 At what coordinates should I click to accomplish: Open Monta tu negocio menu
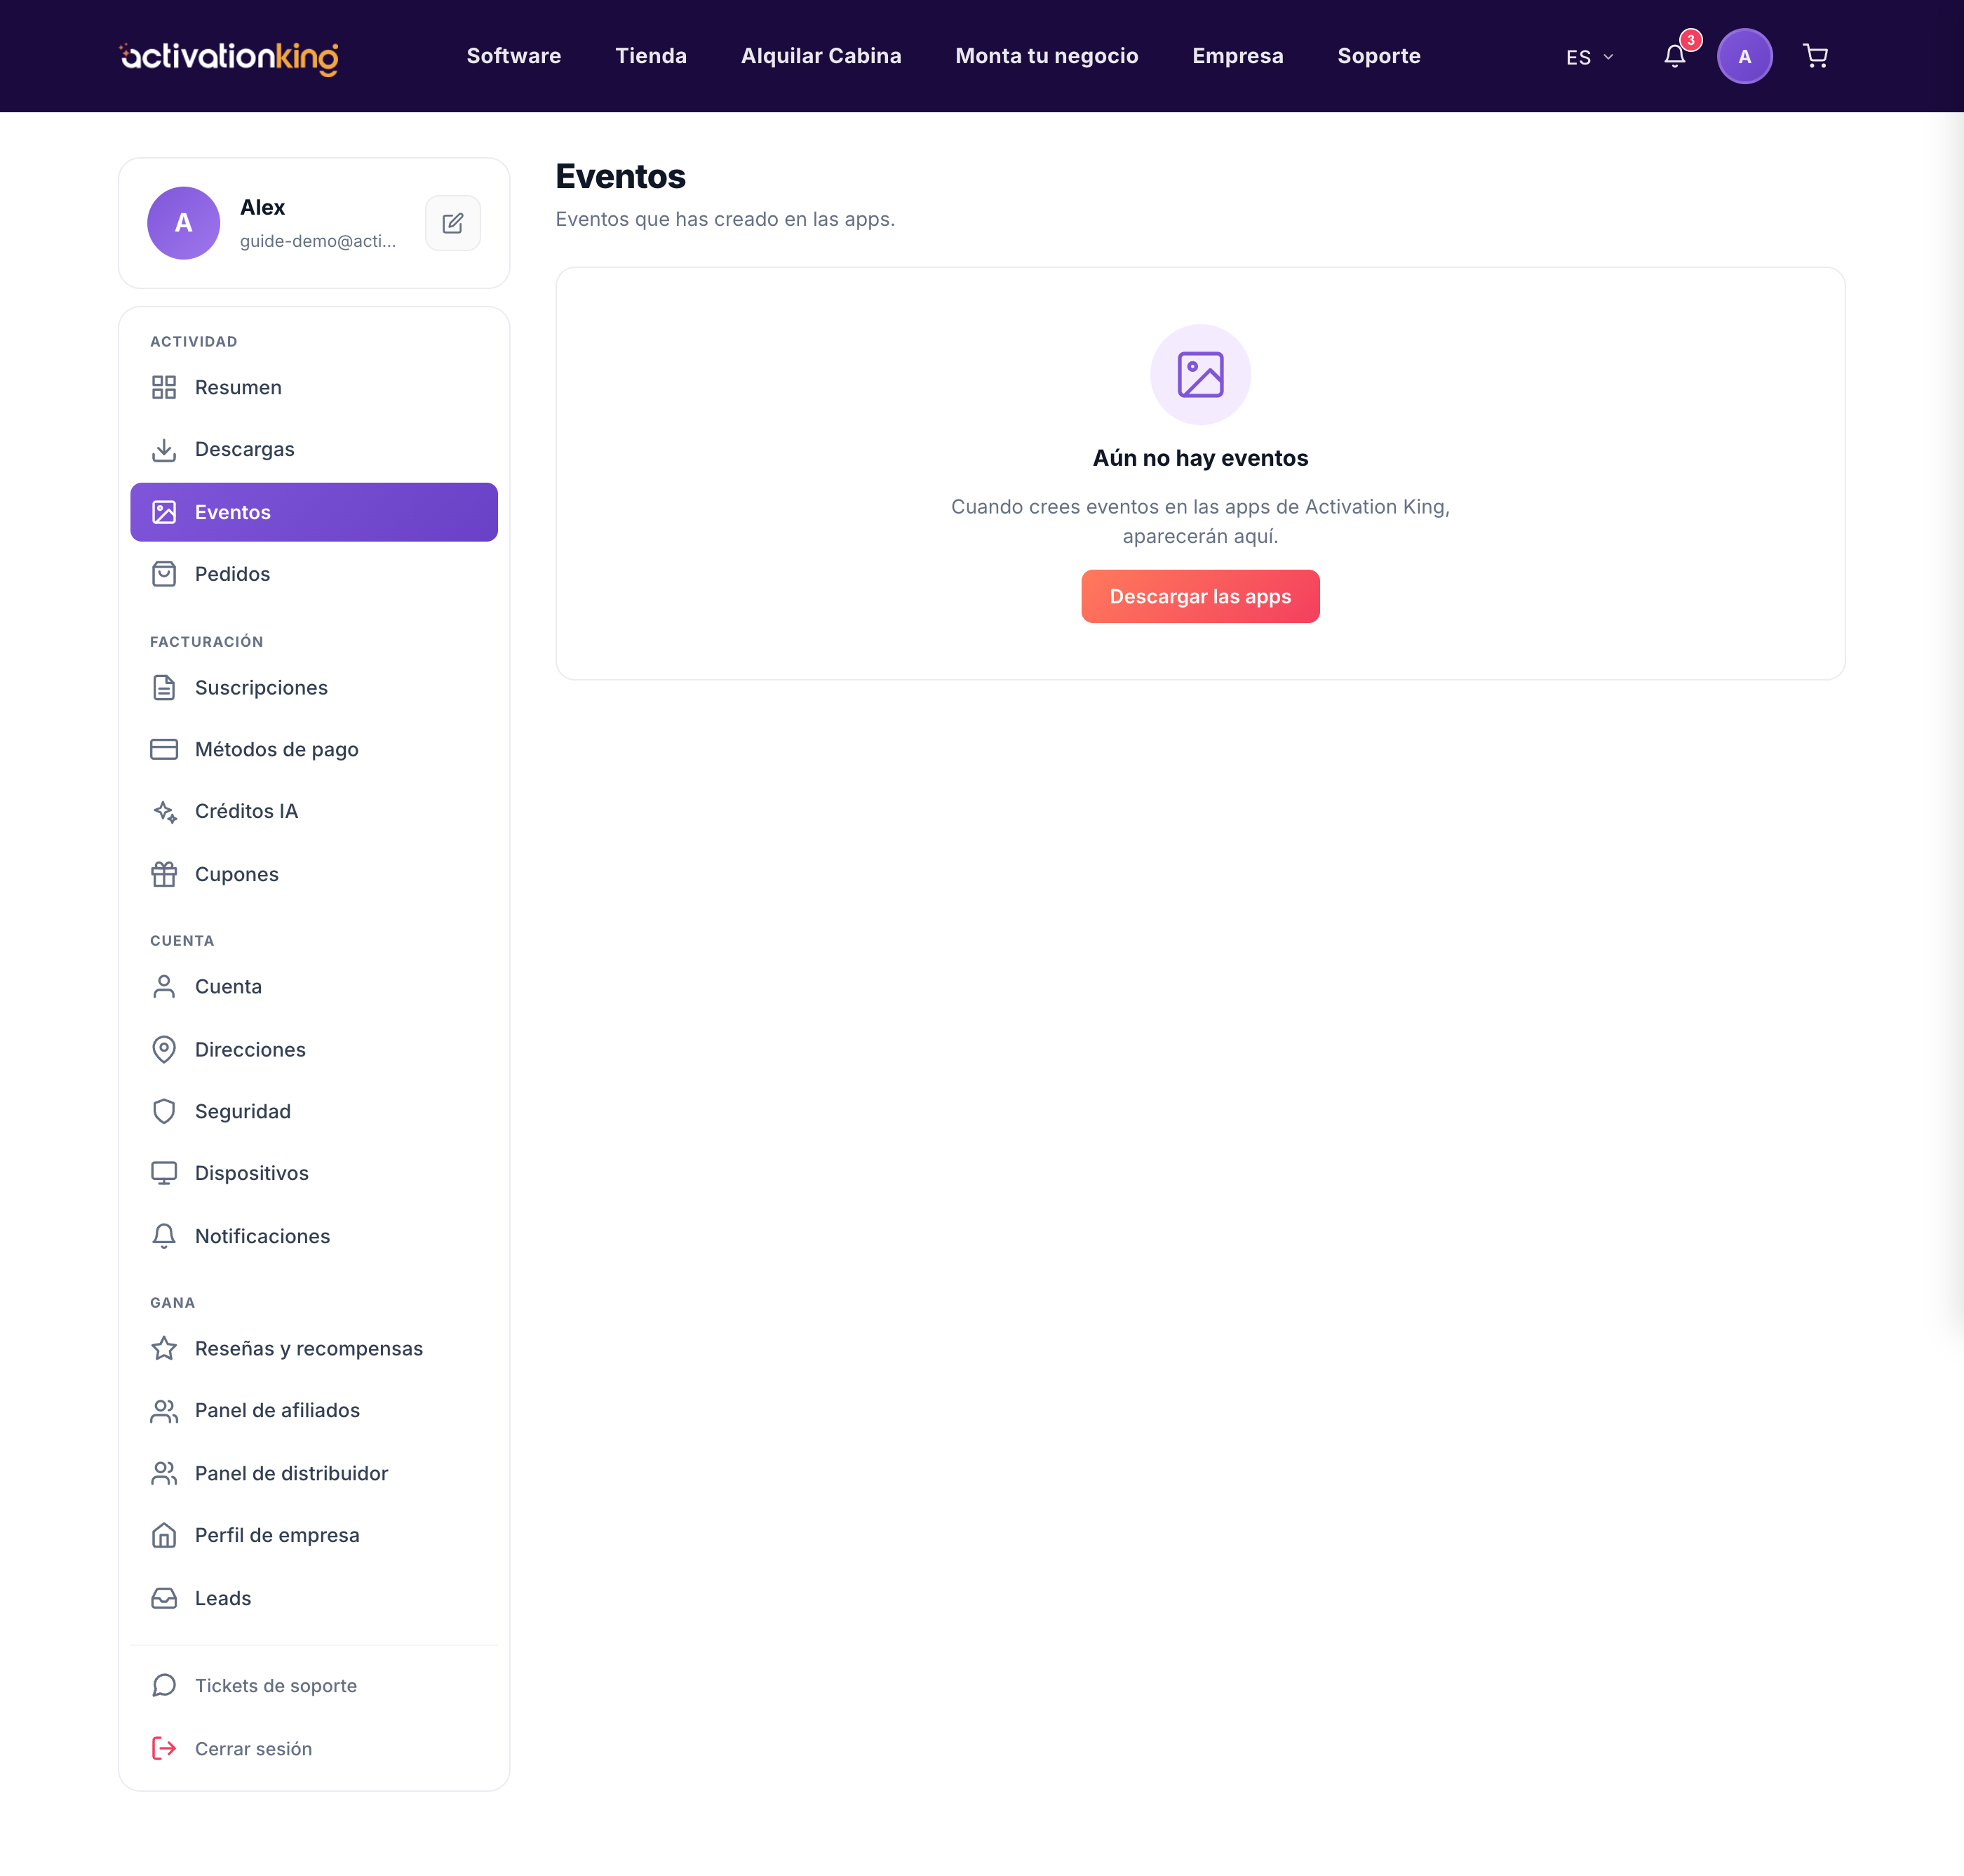tap(1047, 56)
